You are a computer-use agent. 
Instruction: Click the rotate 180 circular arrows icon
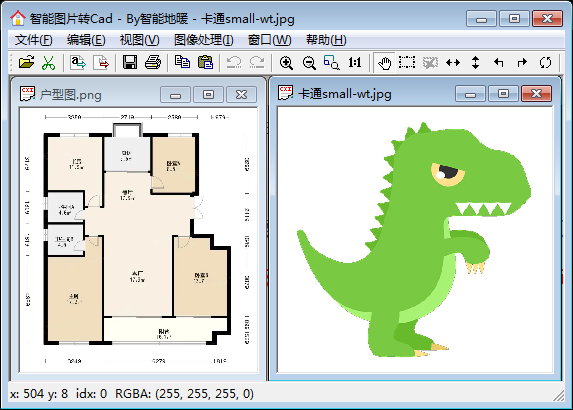click(545, 62)
